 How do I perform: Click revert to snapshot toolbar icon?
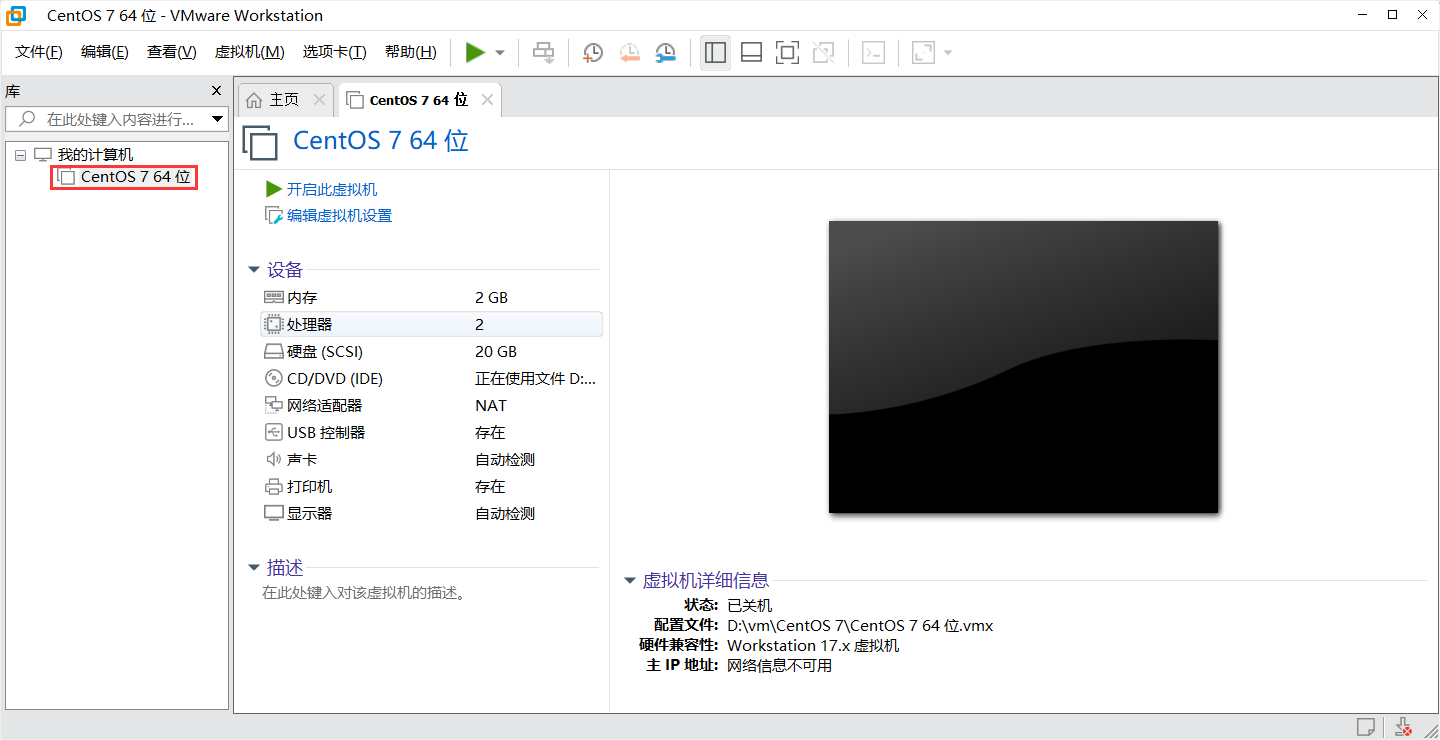click(x=629, y=53)
